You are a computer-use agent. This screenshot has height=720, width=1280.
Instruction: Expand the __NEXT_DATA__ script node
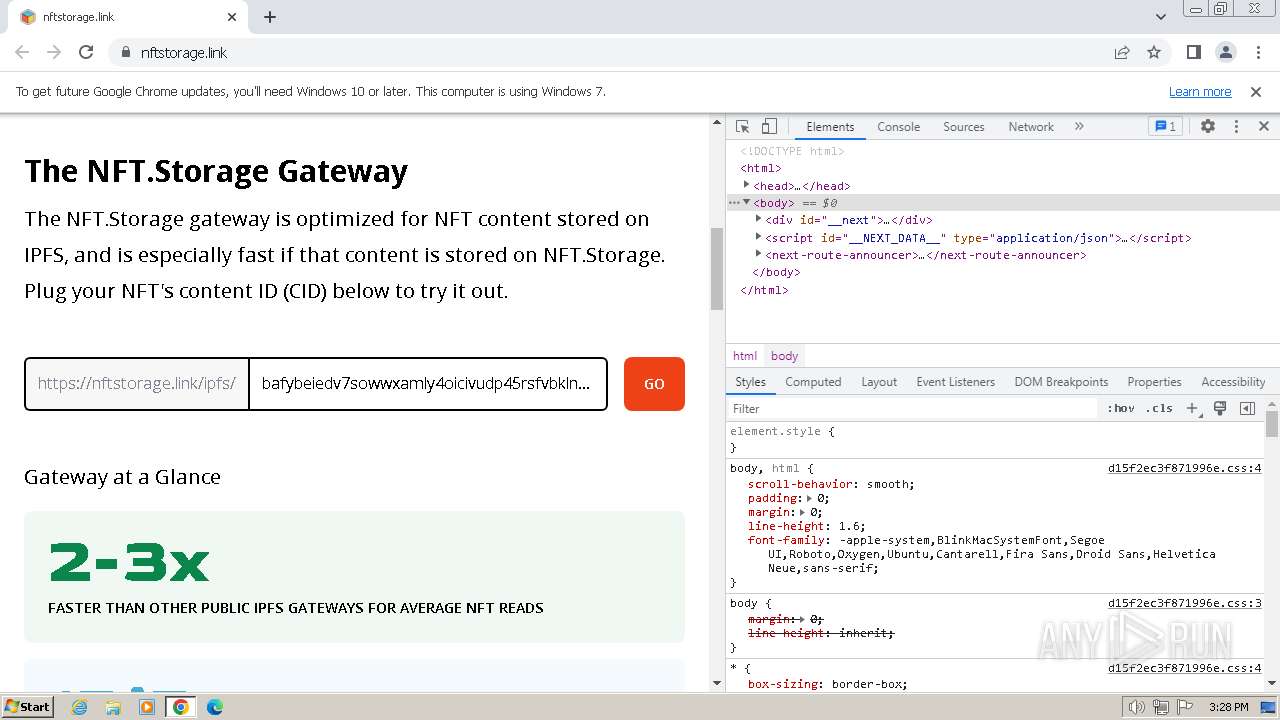click(x=758, y=237)
